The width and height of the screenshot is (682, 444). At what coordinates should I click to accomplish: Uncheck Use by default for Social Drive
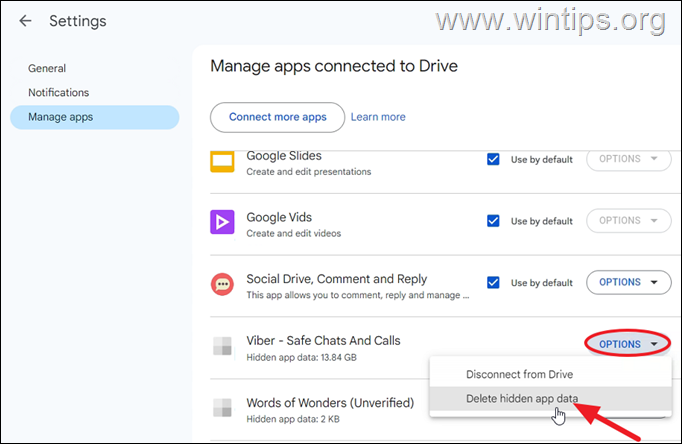[x=493, y=283]
